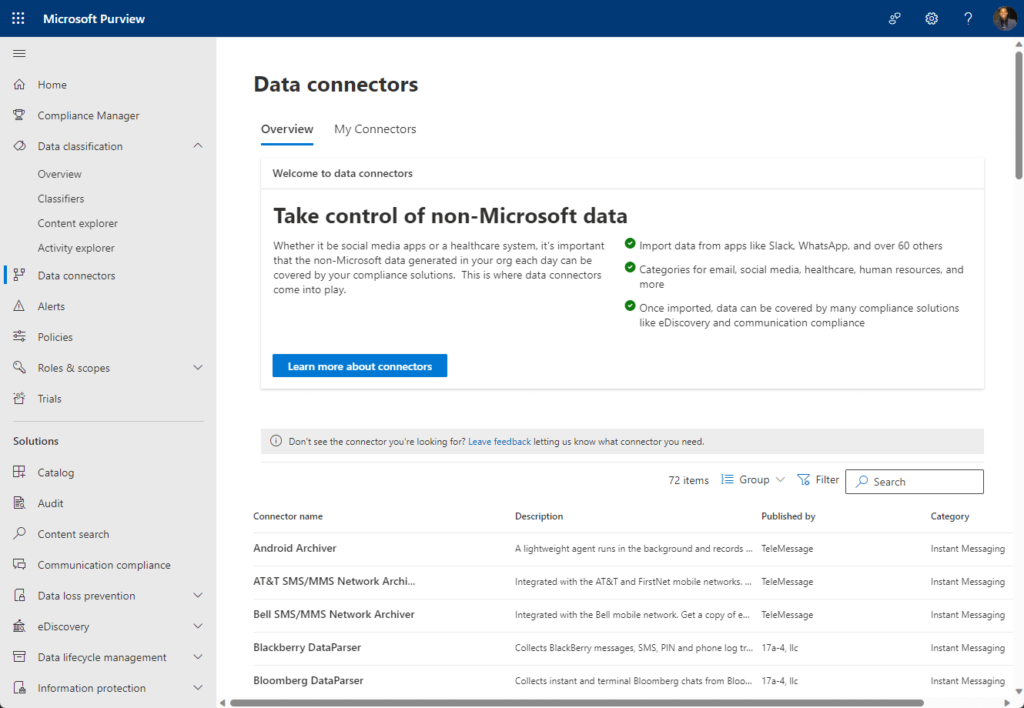Image resolution: width=1024 pixels, height=708 pixels.
Task: Click the Data classification tag icon
Action: [x=20, y=146]
